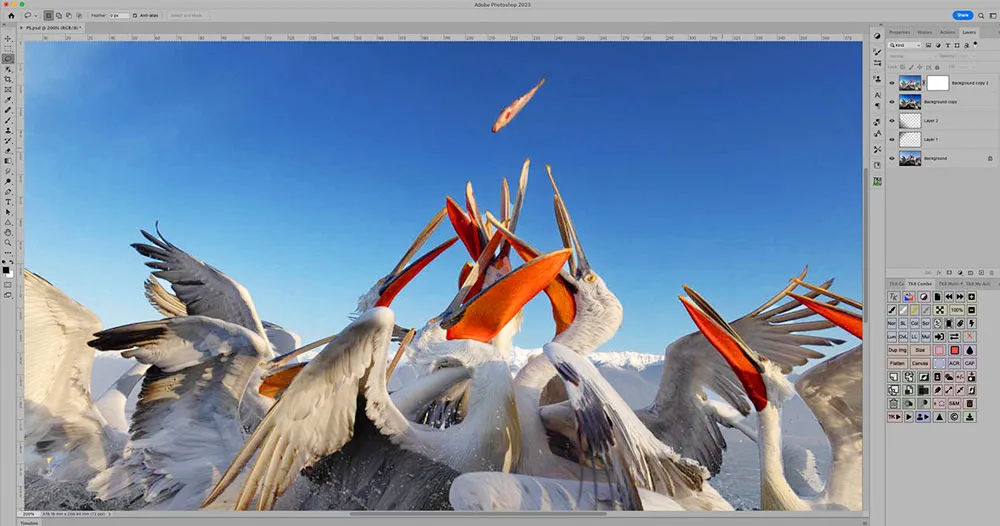Choose Add to selection mode icon
This screenshot has height=526, width=1000.
59,16
